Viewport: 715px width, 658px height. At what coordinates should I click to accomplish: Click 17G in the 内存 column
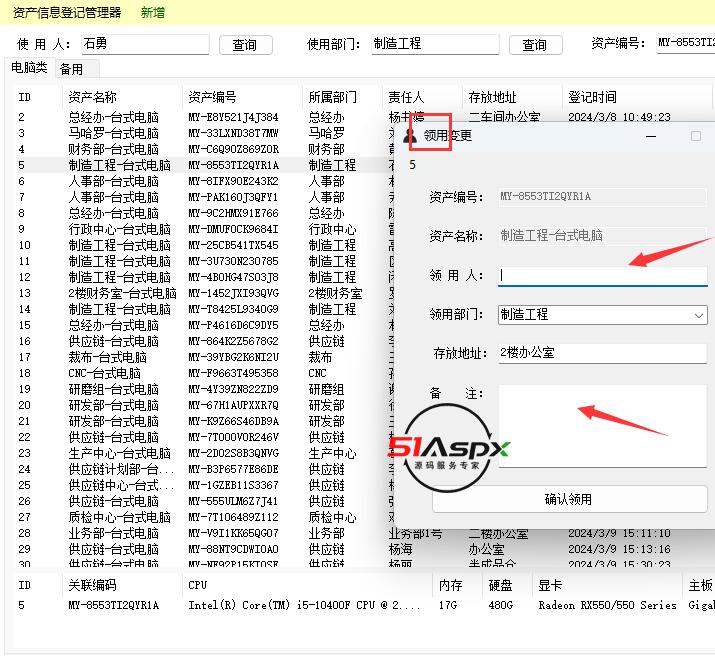[448, 606]
